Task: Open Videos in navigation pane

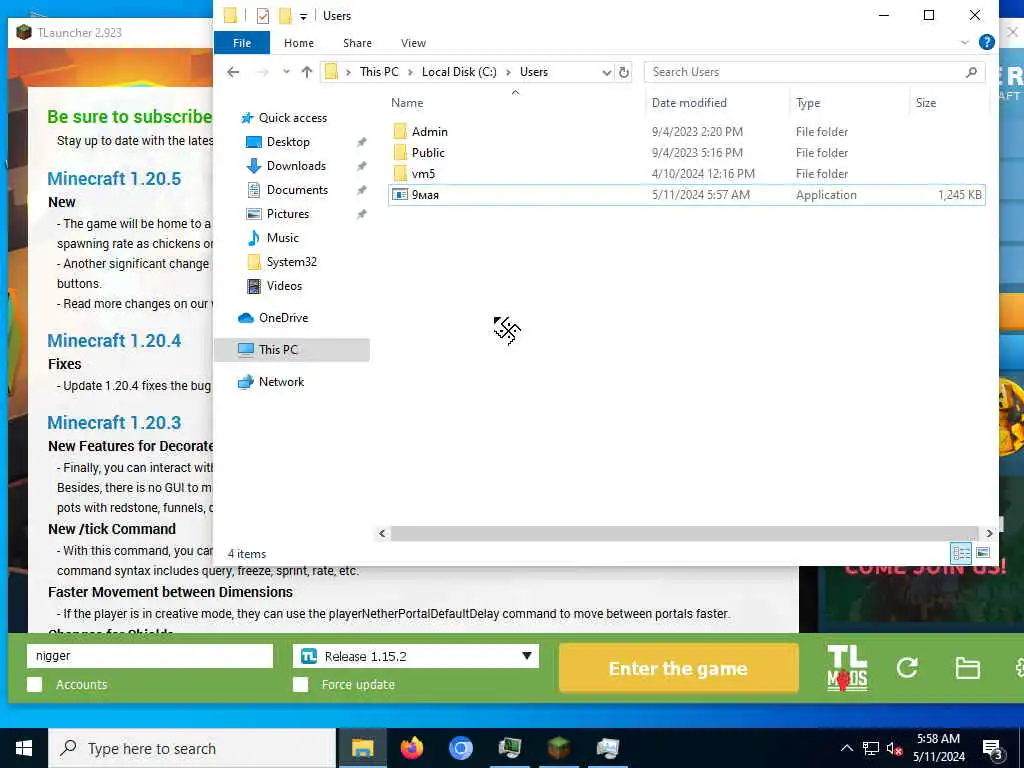Action: pyautogui.click(x=284, y=286)
